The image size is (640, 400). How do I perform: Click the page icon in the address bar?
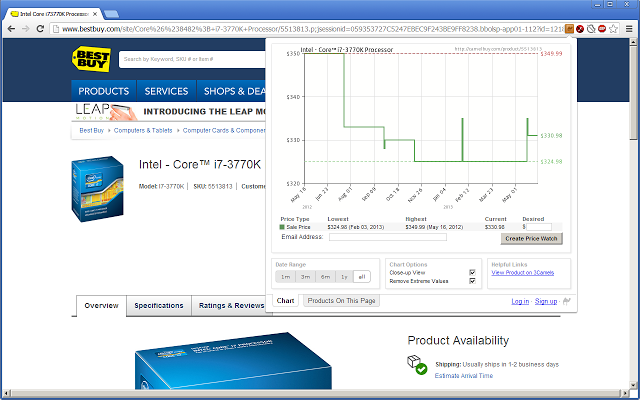click(56, 29)
